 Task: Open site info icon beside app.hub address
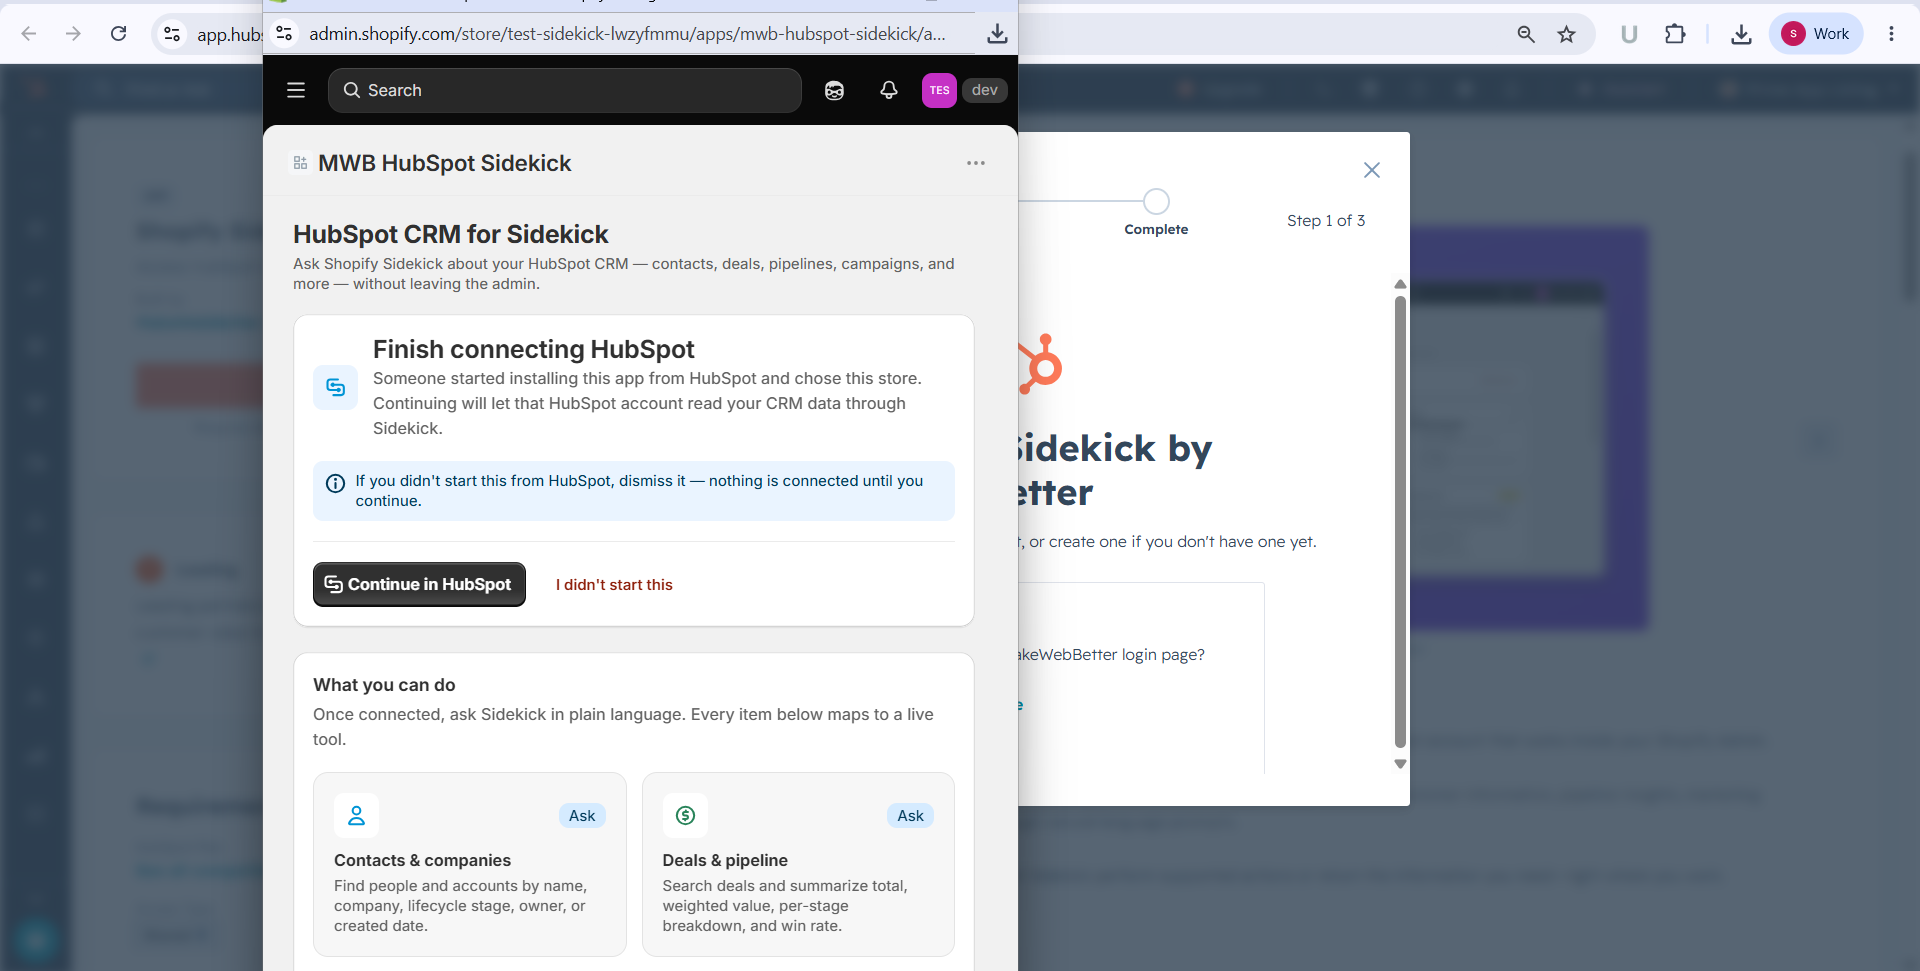[172, 34]
